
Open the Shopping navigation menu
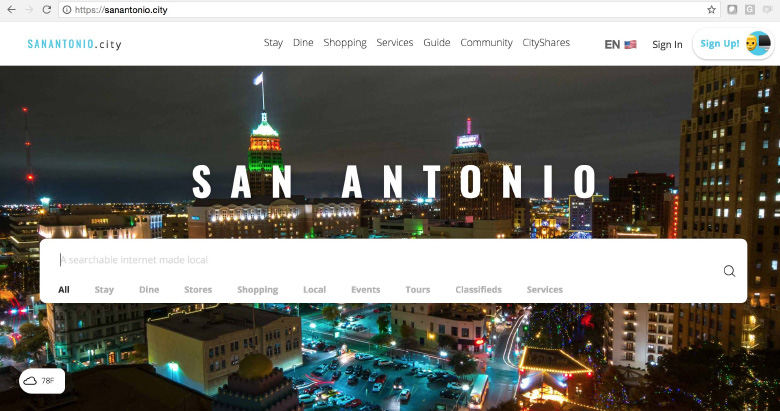tap(345, 43)
